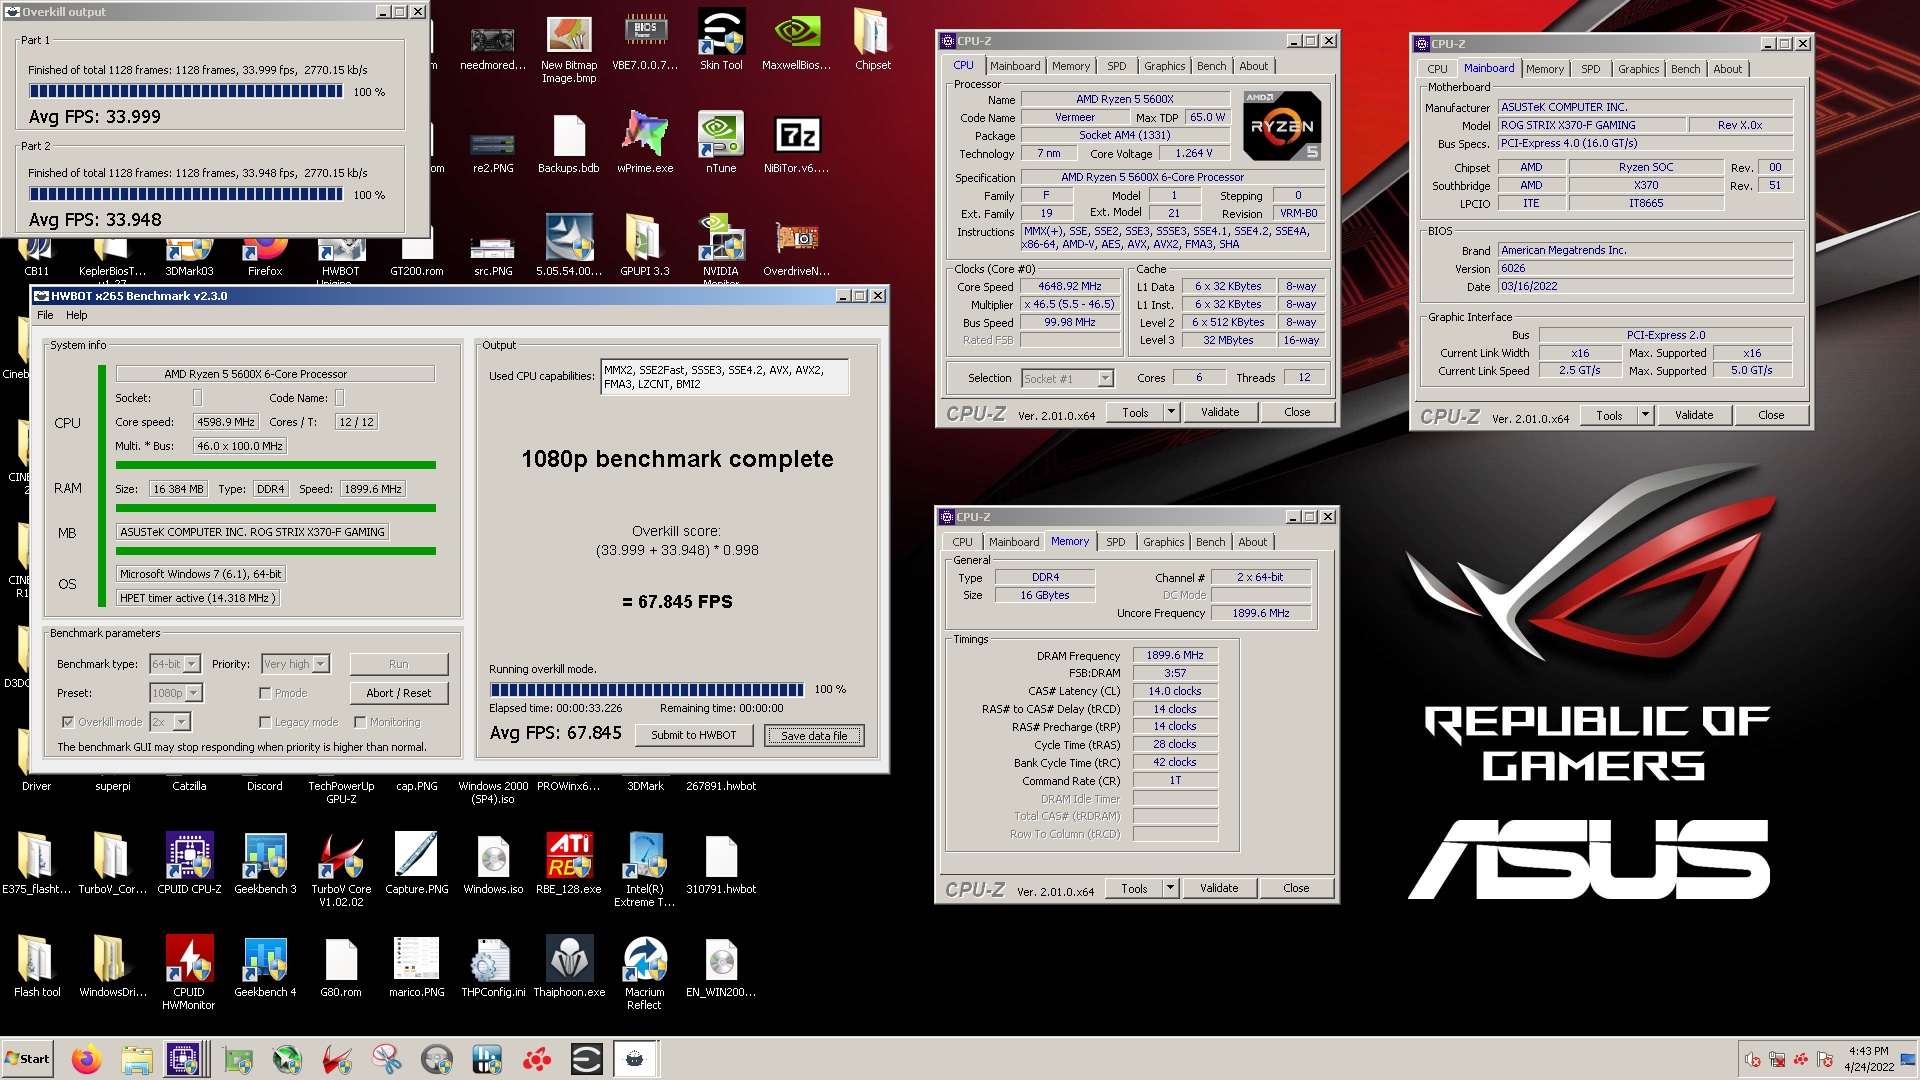Open the needmored desktop icon
Viewport: 1920px width, 1080px height.
[493, 45]
